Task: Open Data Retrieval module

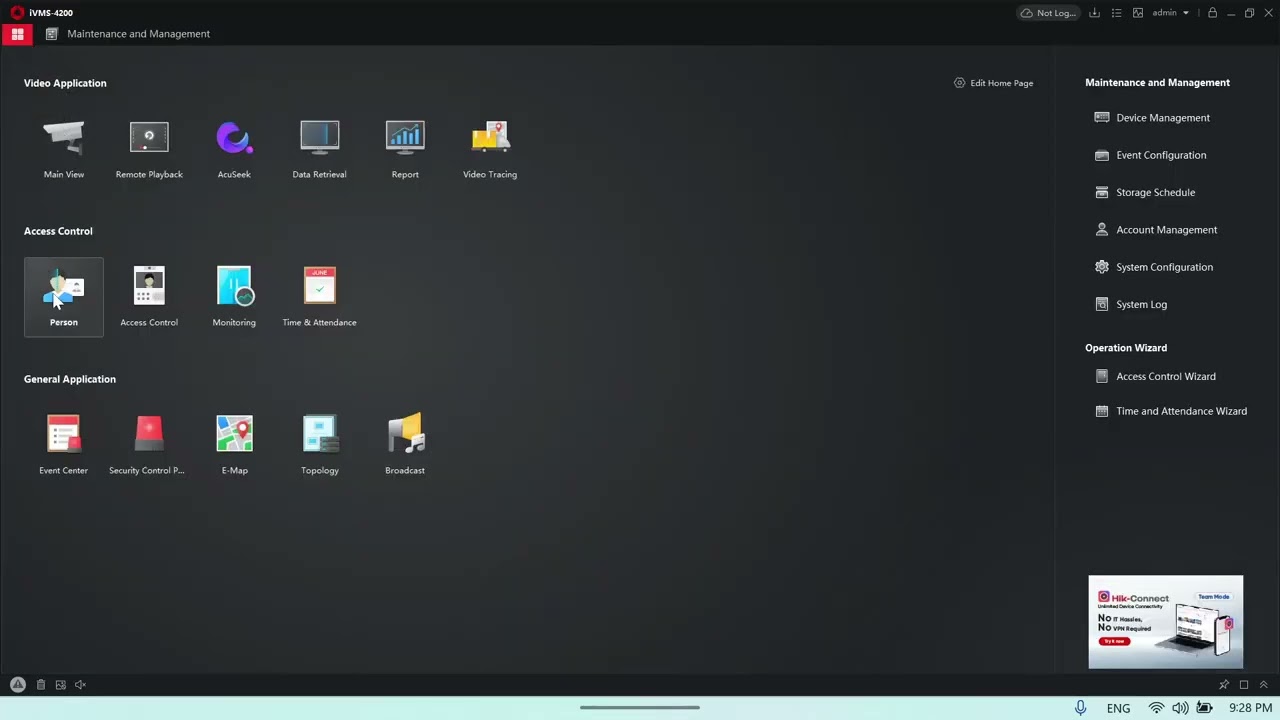Action: (319, 149)
